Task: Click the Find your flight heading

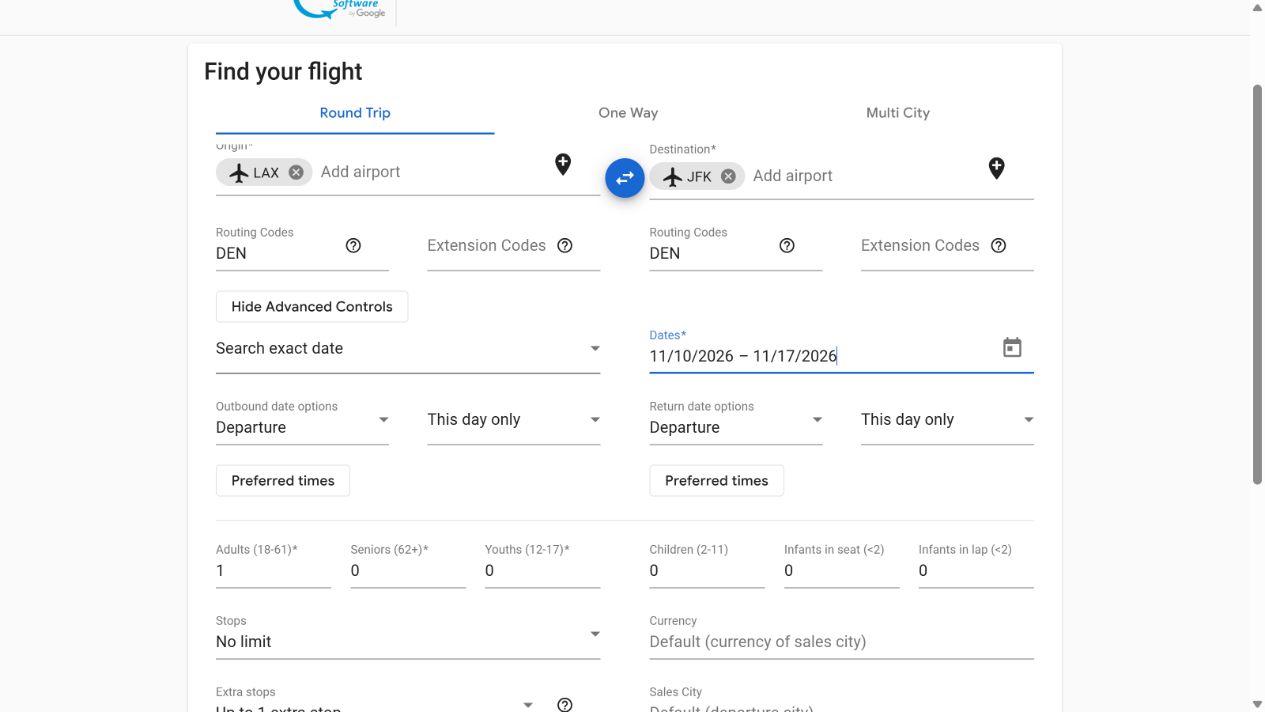Action: 283,72
